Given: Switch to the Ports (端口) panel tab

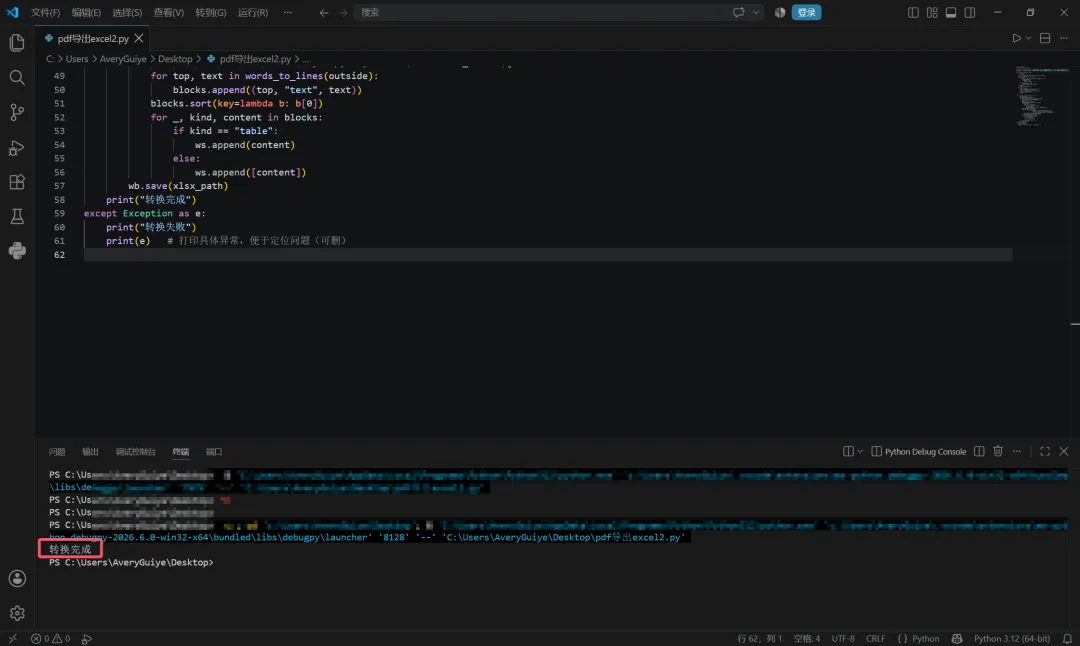Looking at the screenshot, I should pos(214,452).
